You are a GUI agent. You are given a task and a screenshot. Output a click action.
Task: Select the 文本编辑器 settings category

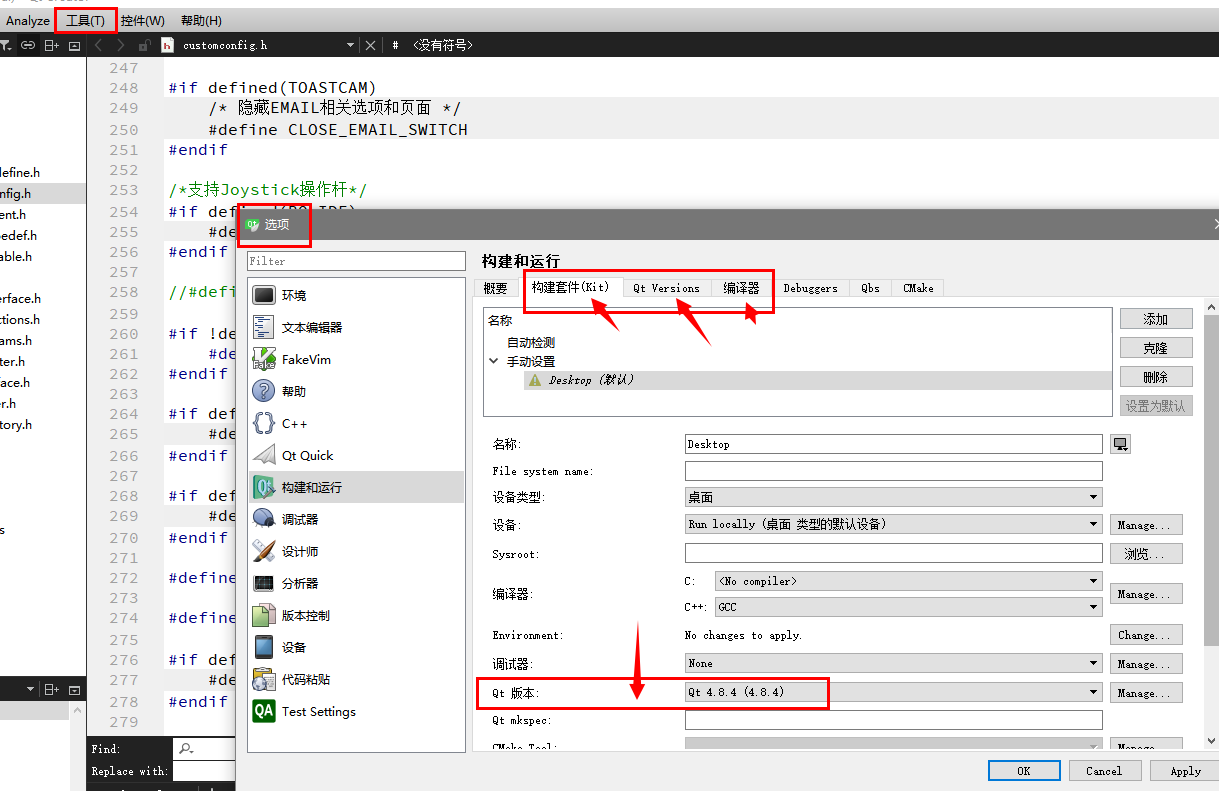300,327
